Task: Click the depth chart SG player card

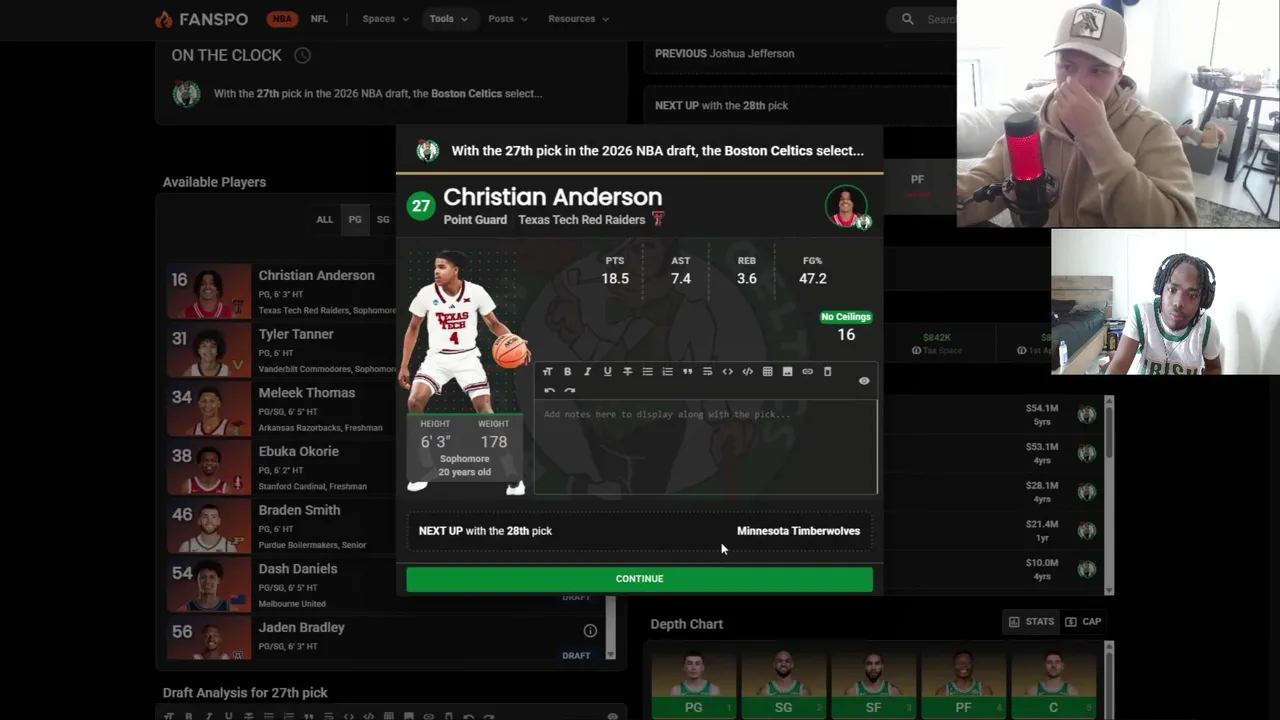Action: 783,686
